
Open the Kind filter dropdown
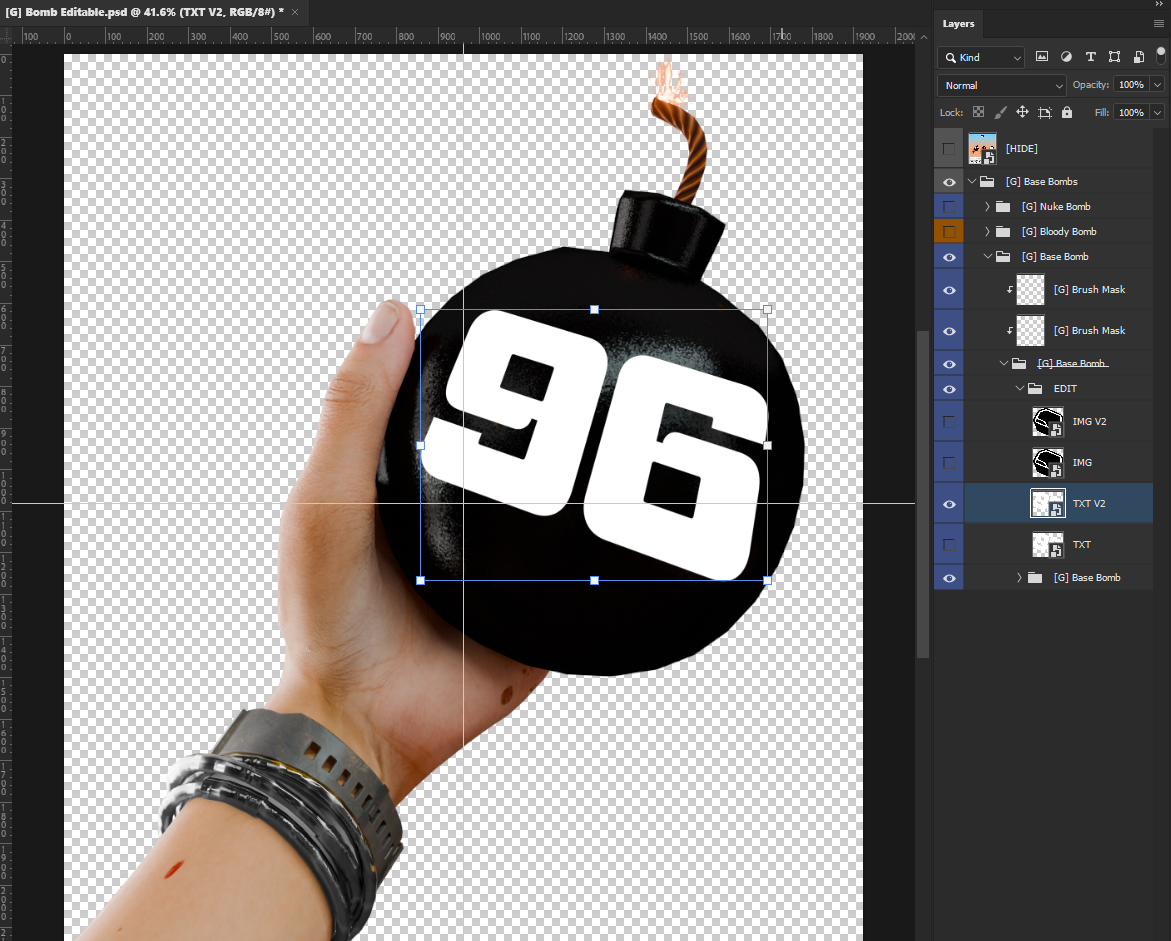pyautogui.click(x=981, y=58)
